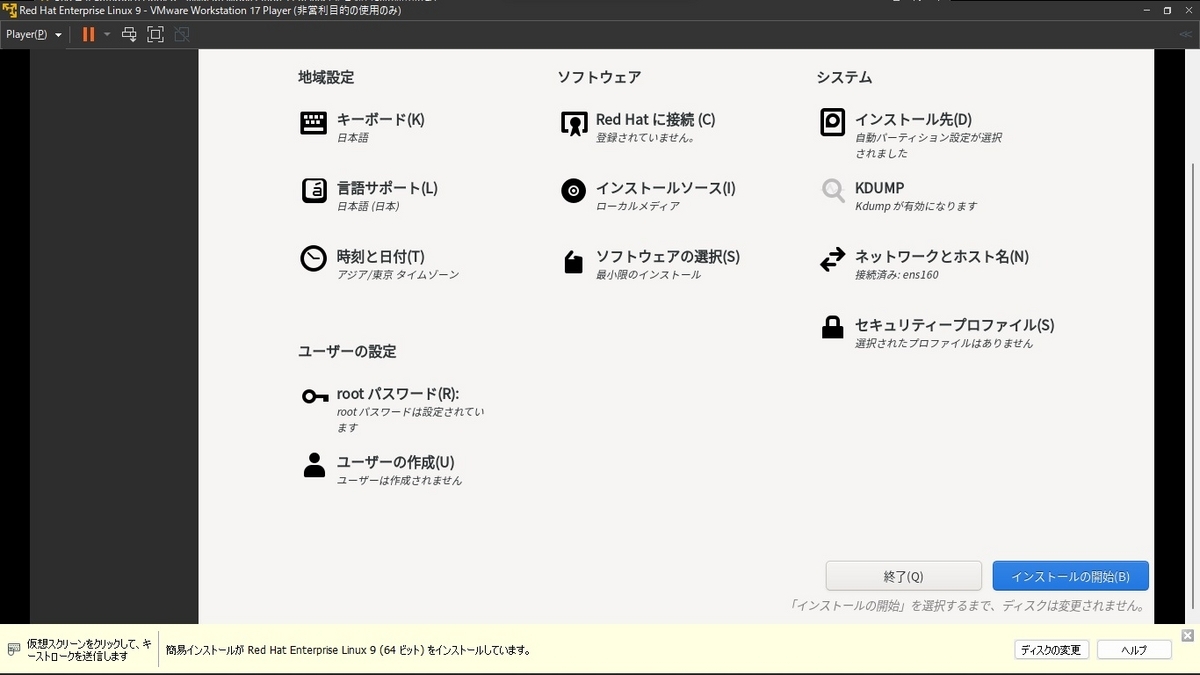Click the ユーザーは作成されません text
This screenshot has height=675, width=1200.
(399, 481)
